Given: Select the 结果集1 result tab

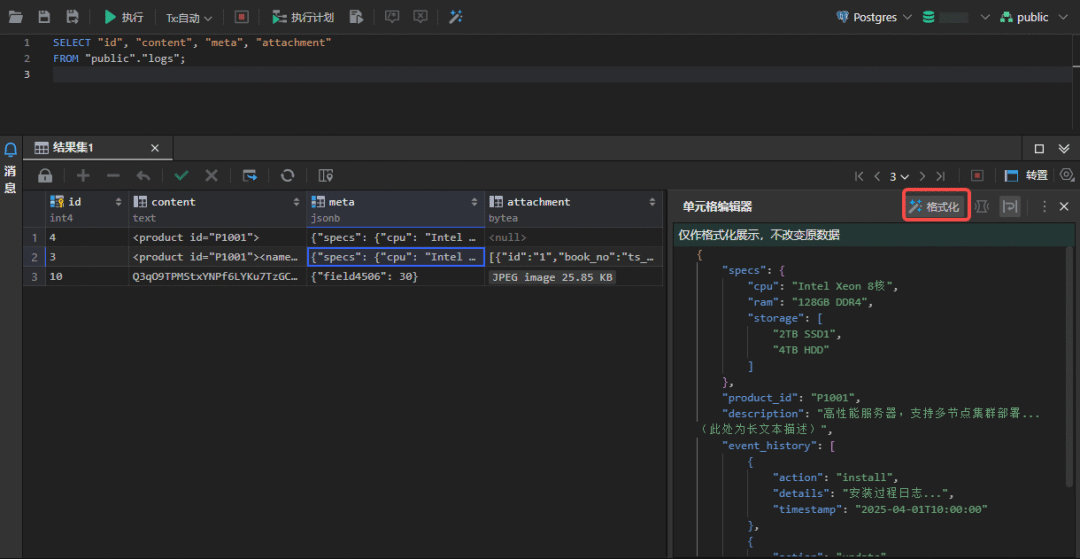Looking at the screenshot, I should [73, 148].
